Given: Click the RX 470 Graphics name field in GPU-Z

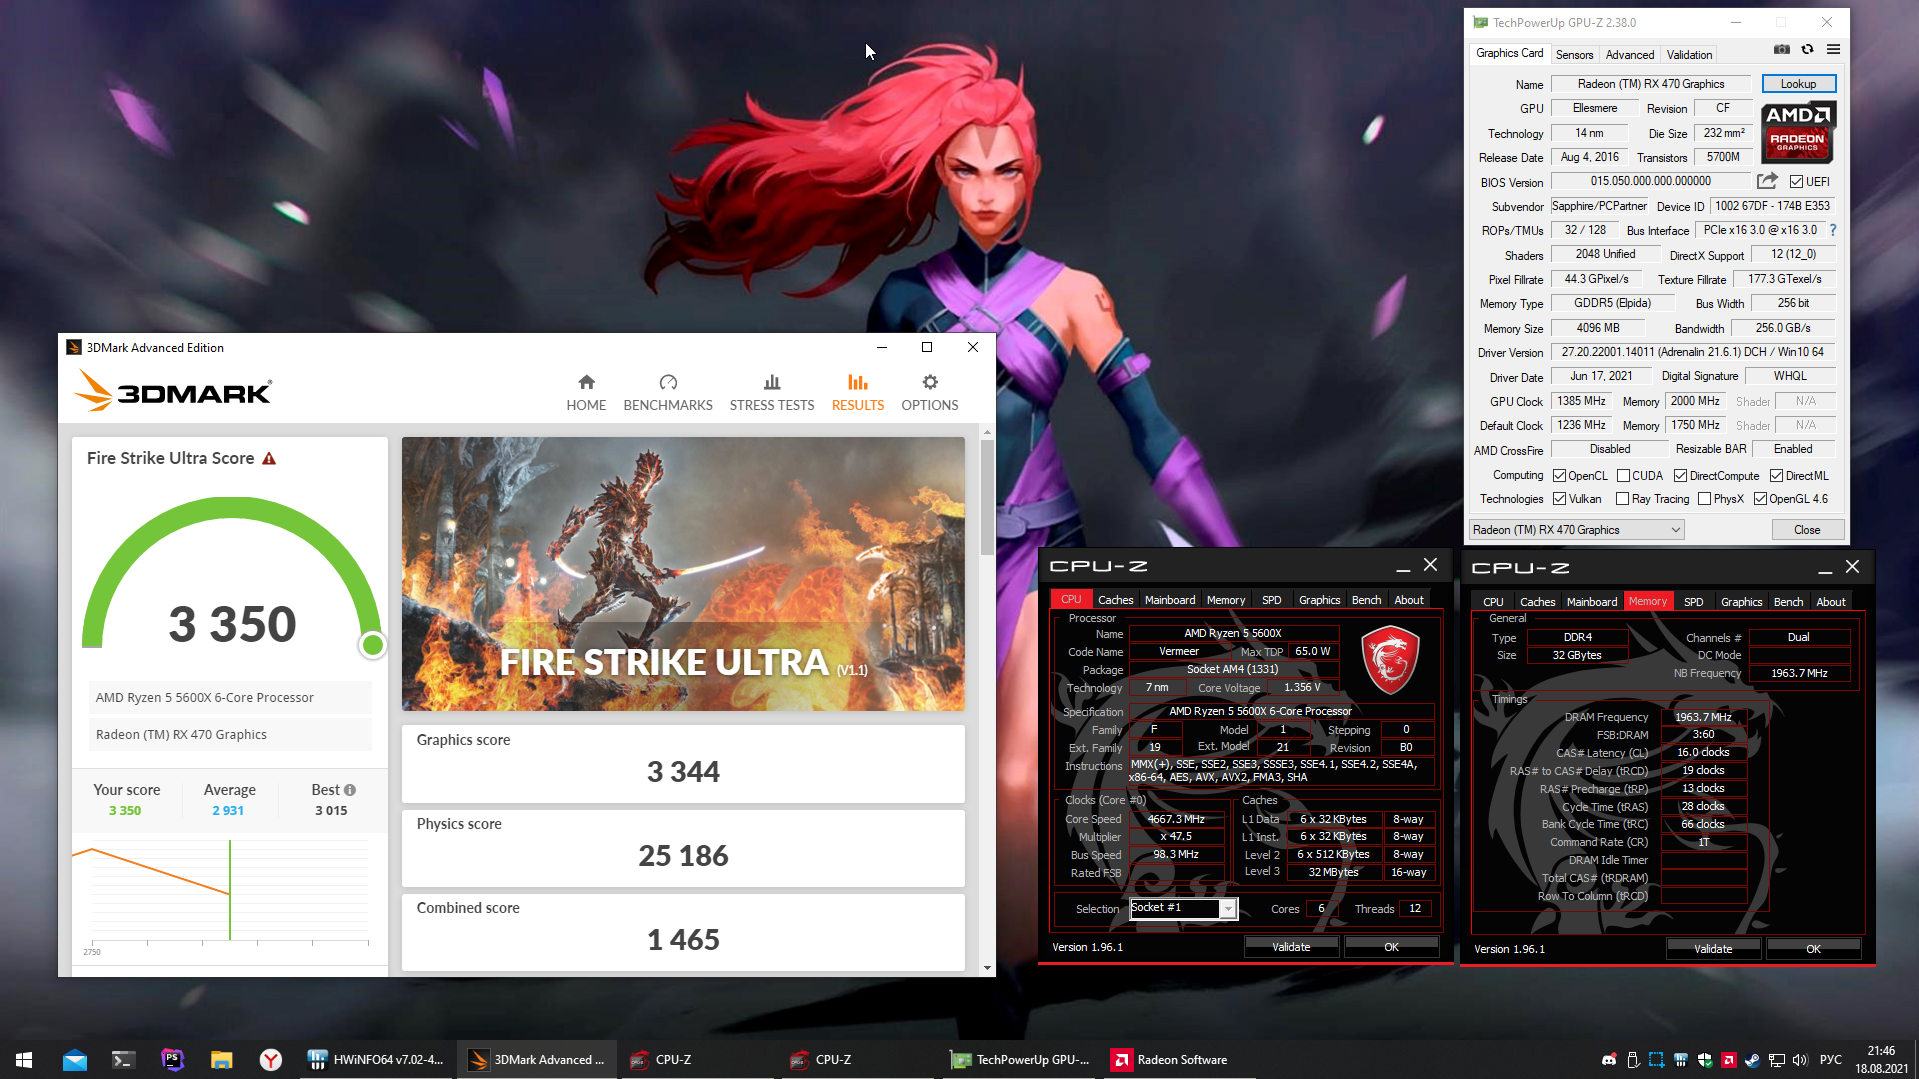Looking at the screenshot, I should coord(1651,84).
